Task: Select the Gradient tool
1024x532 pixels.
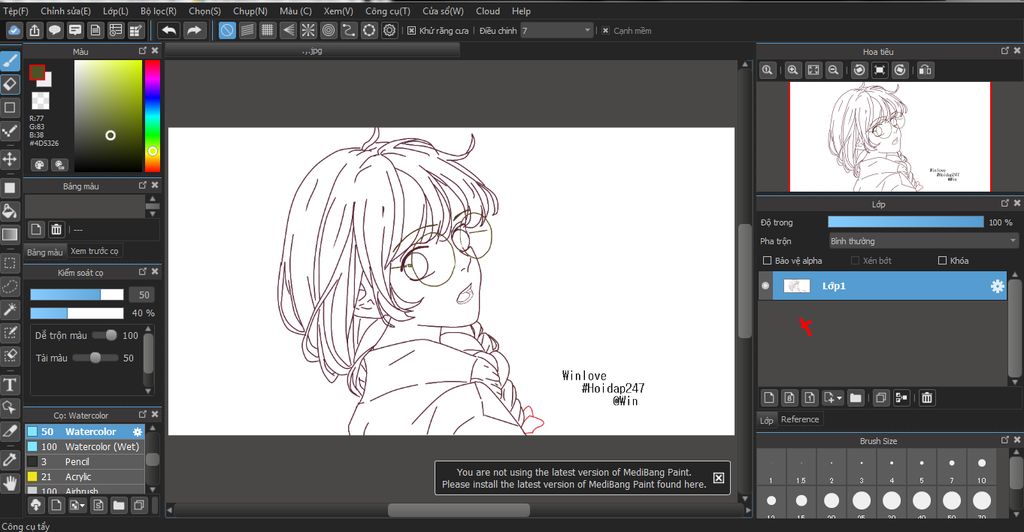Action: [10, 234]
